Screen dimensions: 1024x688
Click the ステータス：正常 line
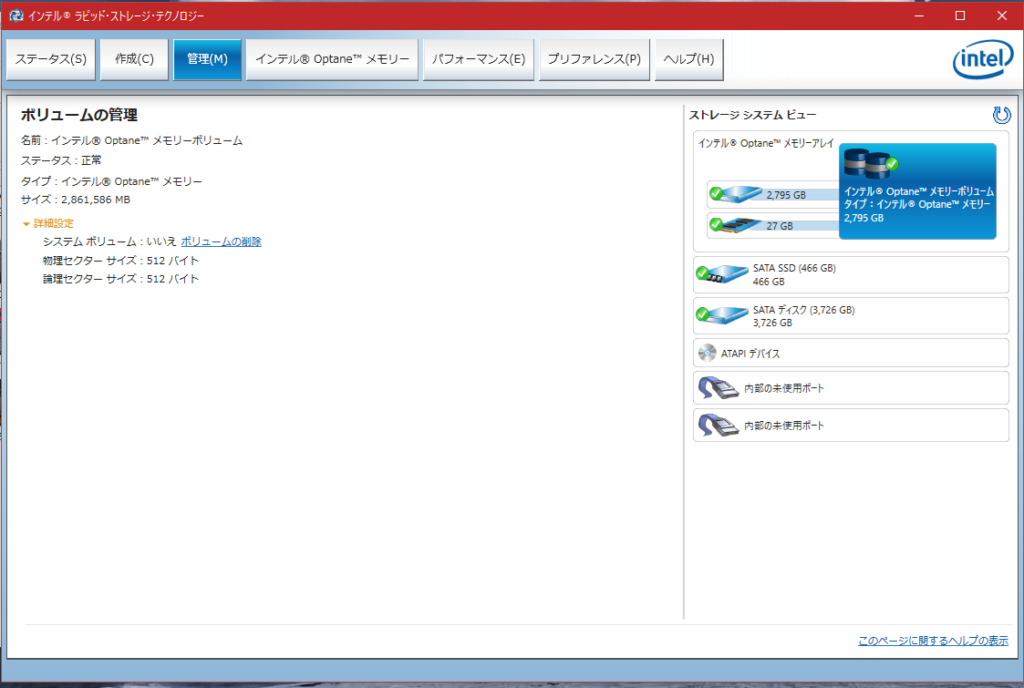click(61, 160)
